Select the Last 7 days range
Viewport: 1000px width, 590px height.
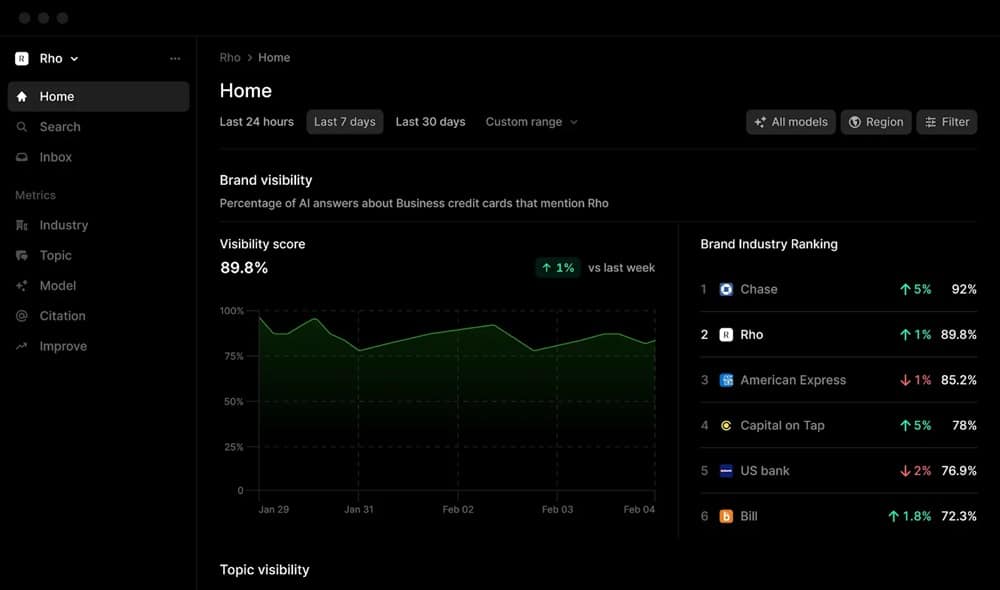pos(344,122)
